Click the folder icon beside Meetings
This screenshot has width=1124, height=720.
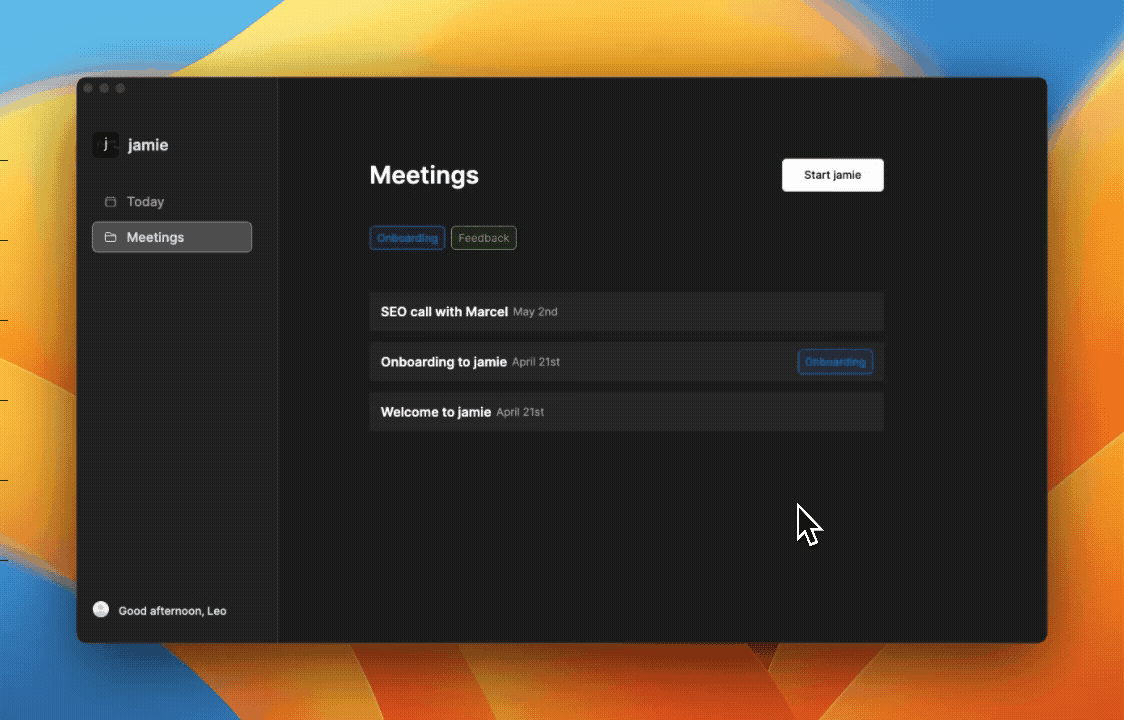coord(110,237)
